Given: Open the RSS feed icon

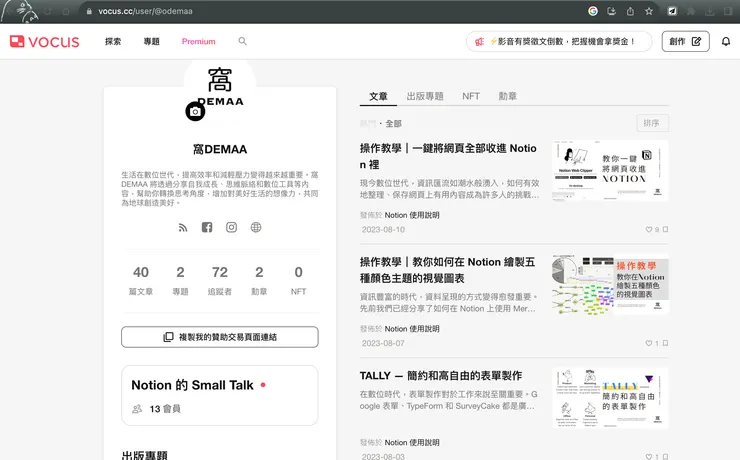Looking at the screenshot, I should pos(183,227).
